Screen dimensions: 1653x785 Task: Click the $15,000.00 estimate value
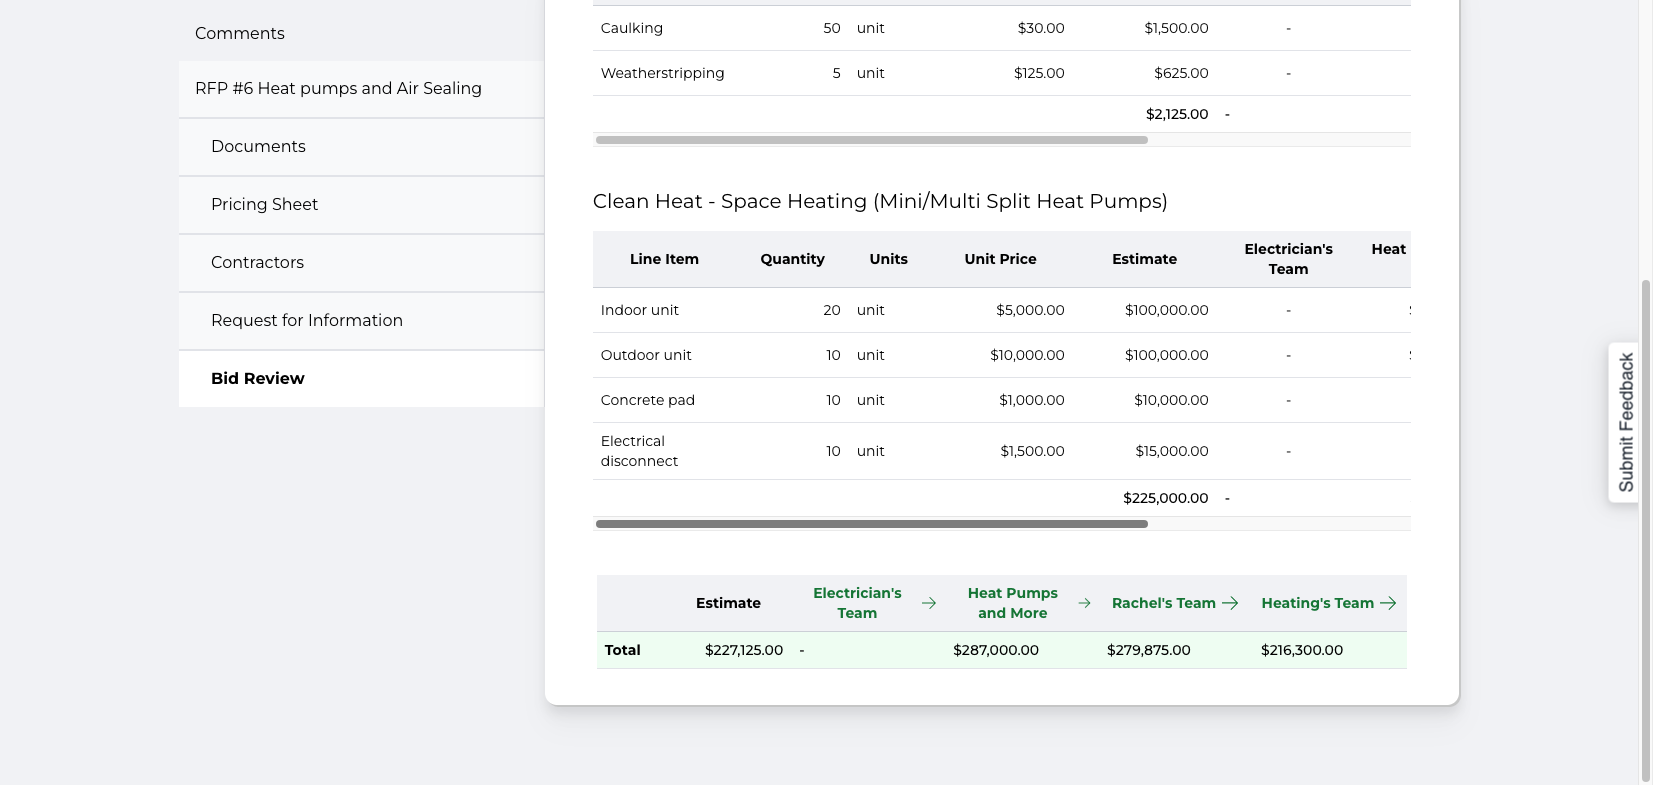coord(1172,451)
